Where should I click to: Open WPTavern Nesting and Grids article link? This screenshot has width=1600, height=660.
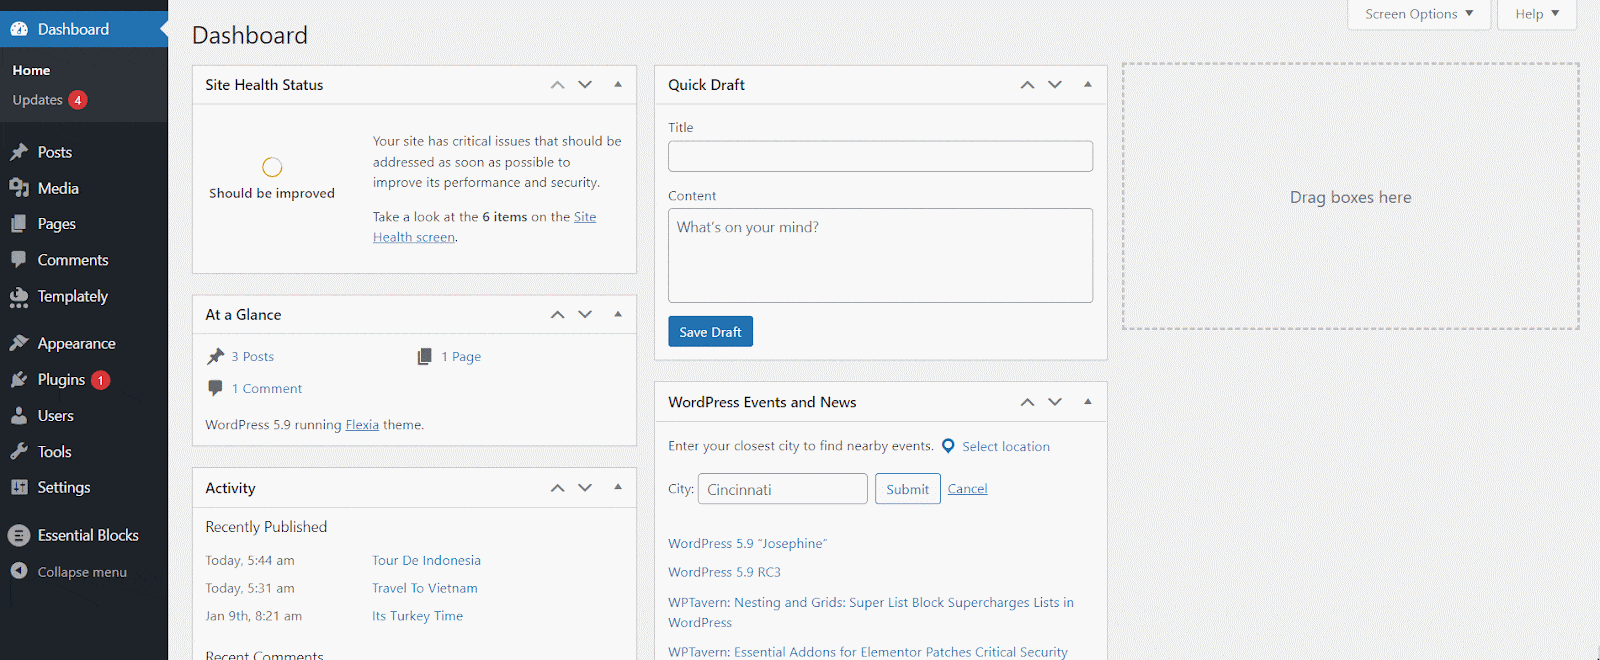pos(871,612)
